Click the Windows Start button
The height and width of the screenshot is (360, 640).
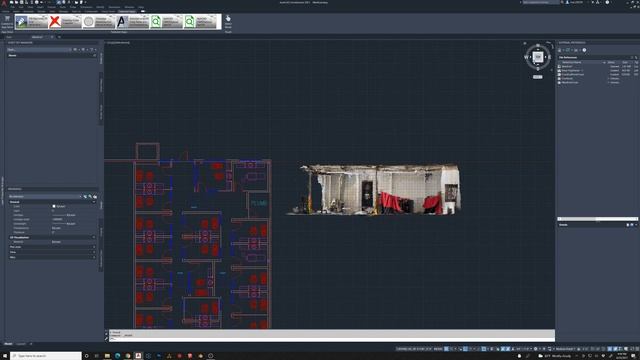coord(4,356)
